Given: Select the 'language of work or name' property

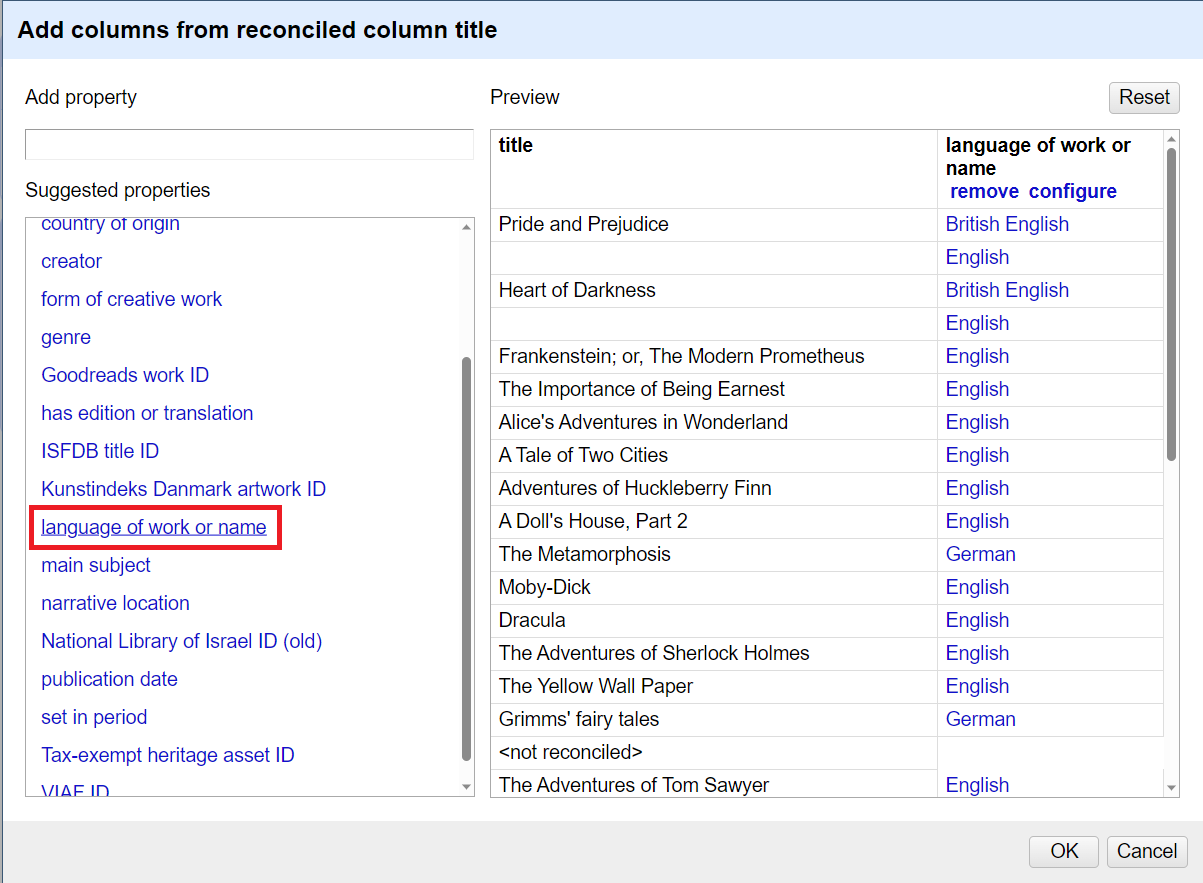Looking at the screenshot, I should point(155,527).
